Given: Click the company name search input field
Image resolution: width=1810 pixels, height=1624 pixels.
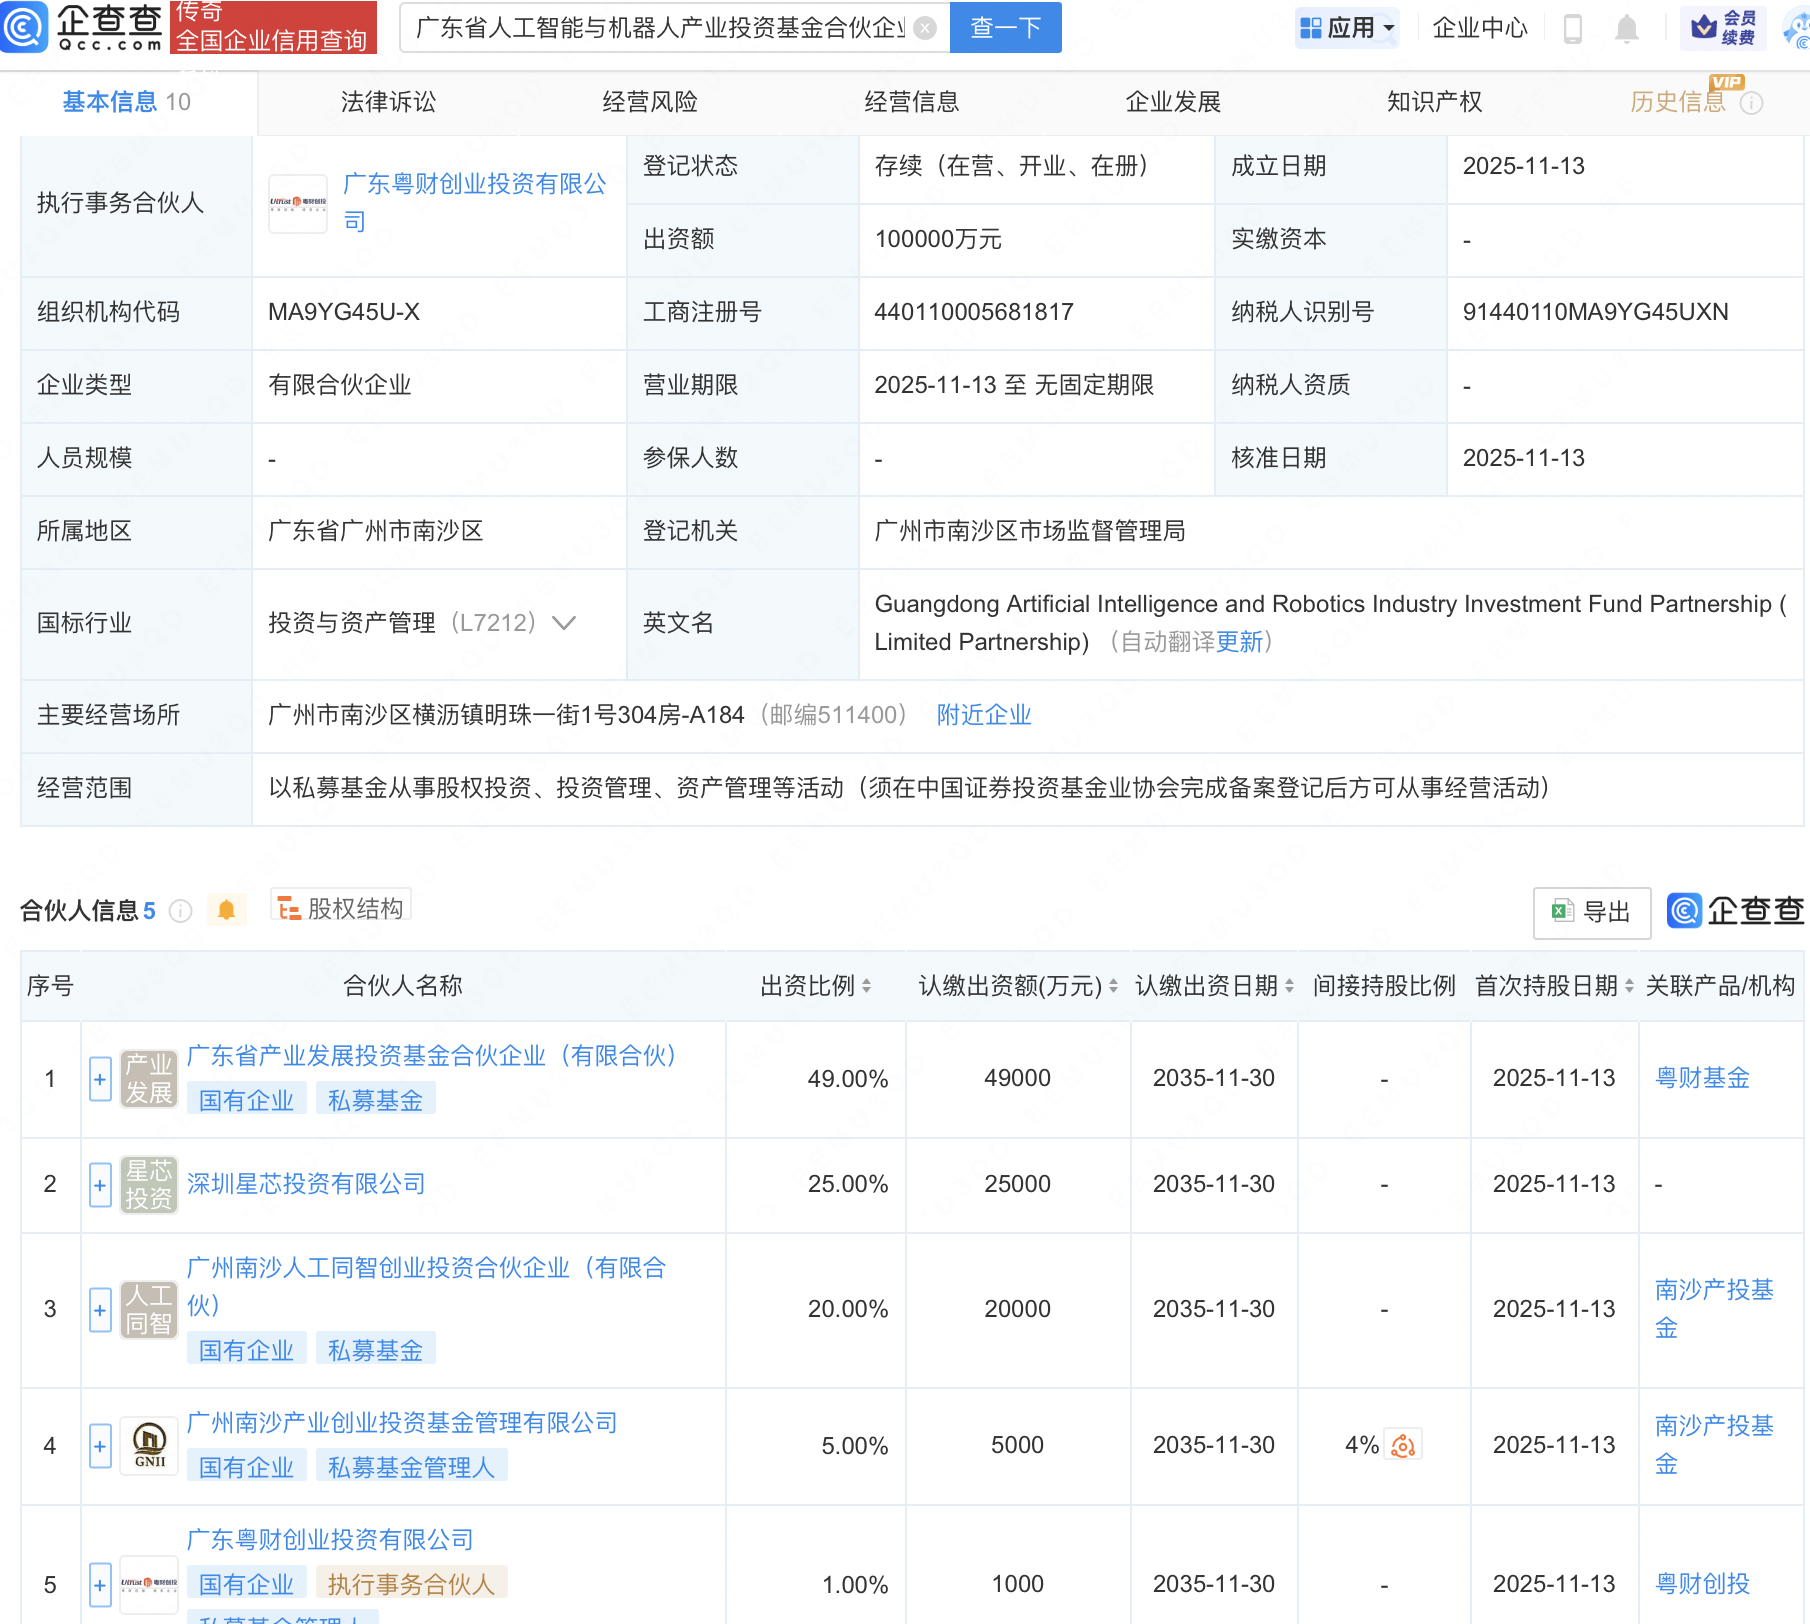Looking at the screenshot, I should 660,28.
